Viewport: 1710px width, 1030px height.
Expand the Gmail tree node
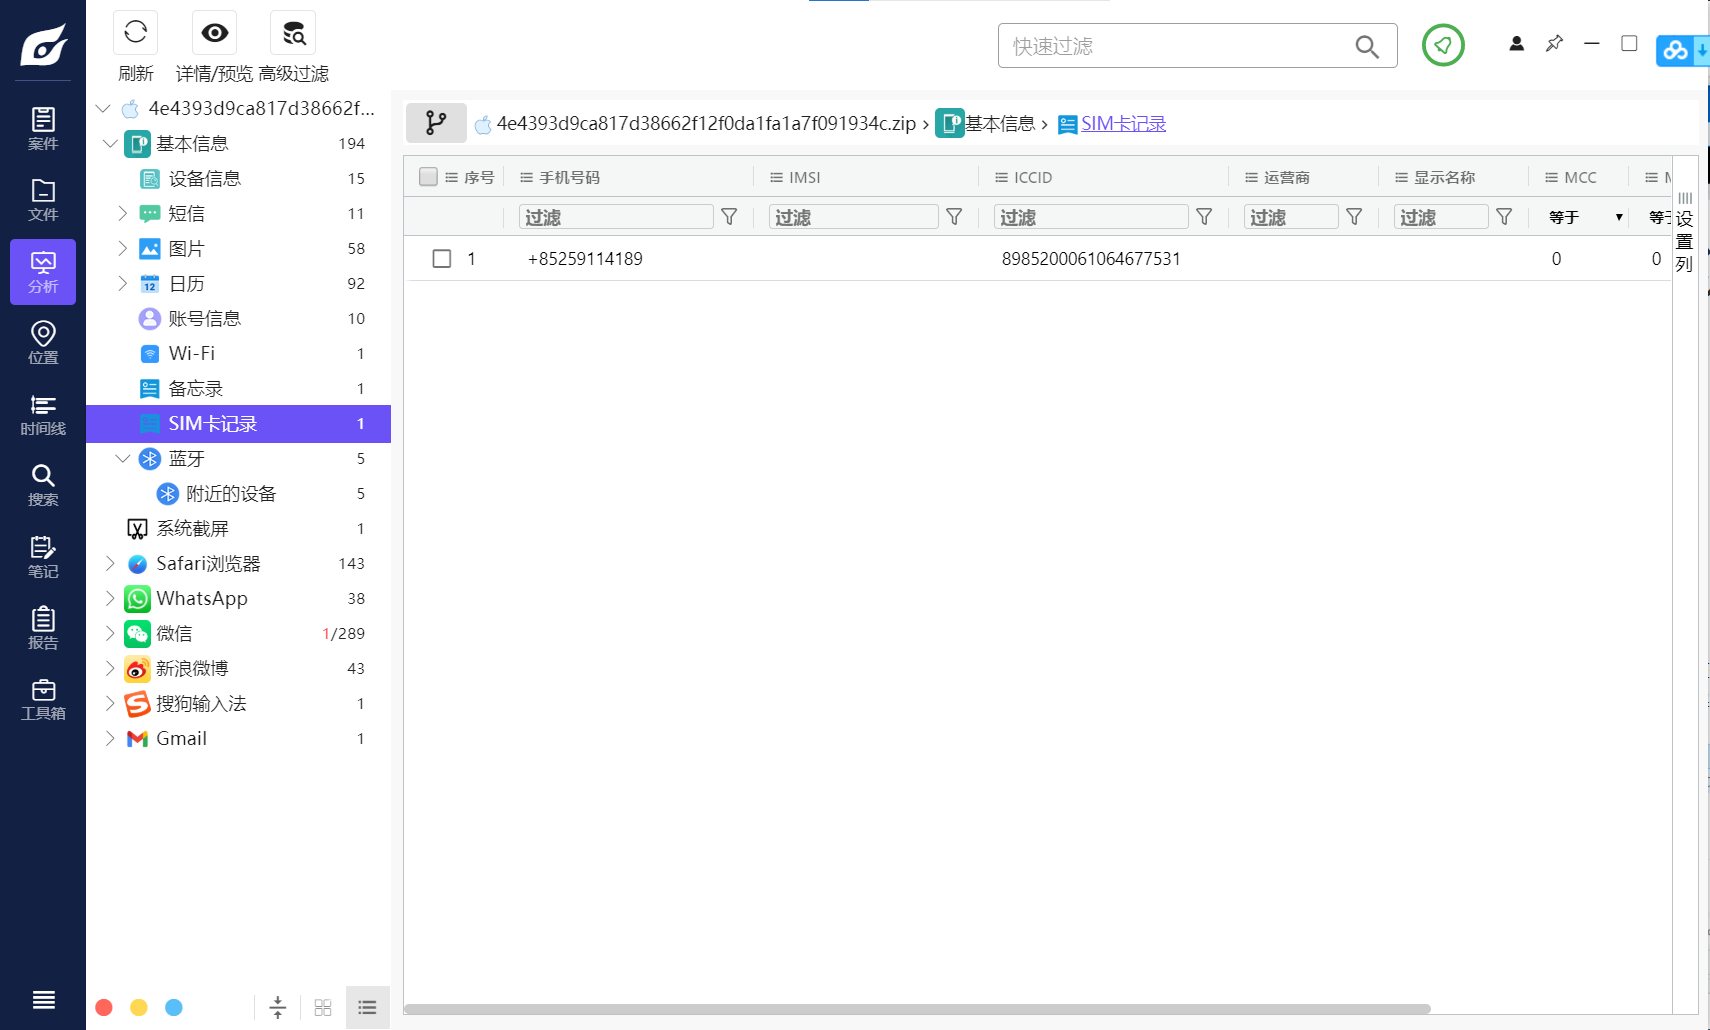110,738
